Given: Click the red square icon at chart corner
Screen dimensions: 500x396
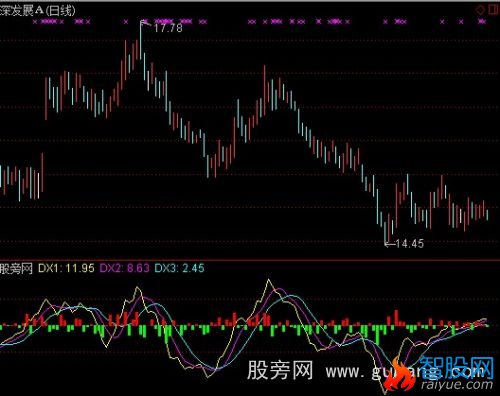Looking at the screenshot, I should 494,9.
